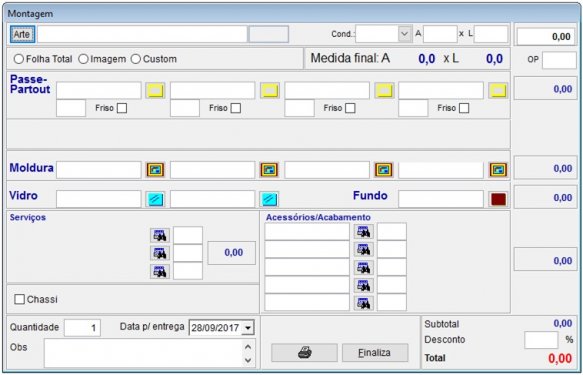Click the Fundo text input field

[441, 199]
